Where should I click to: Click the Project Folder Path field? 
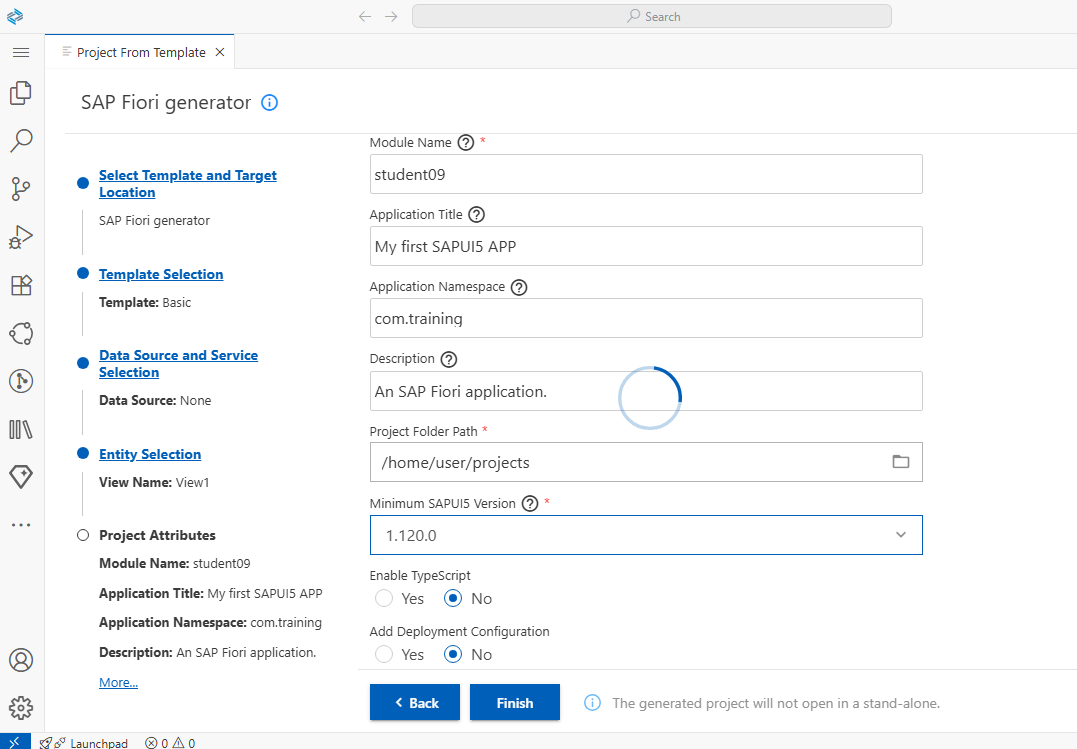click(x=646, y=462)
